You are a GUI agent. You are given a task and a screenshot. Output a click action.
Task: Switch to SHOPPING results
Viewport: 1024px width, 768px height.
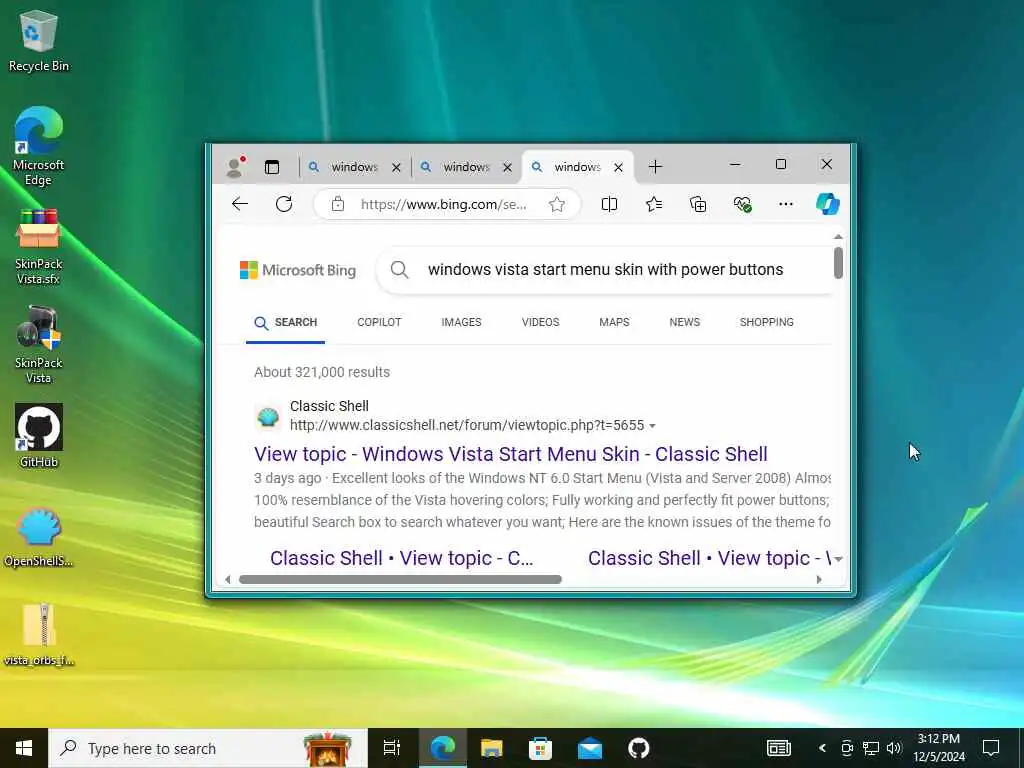[767, 322]
